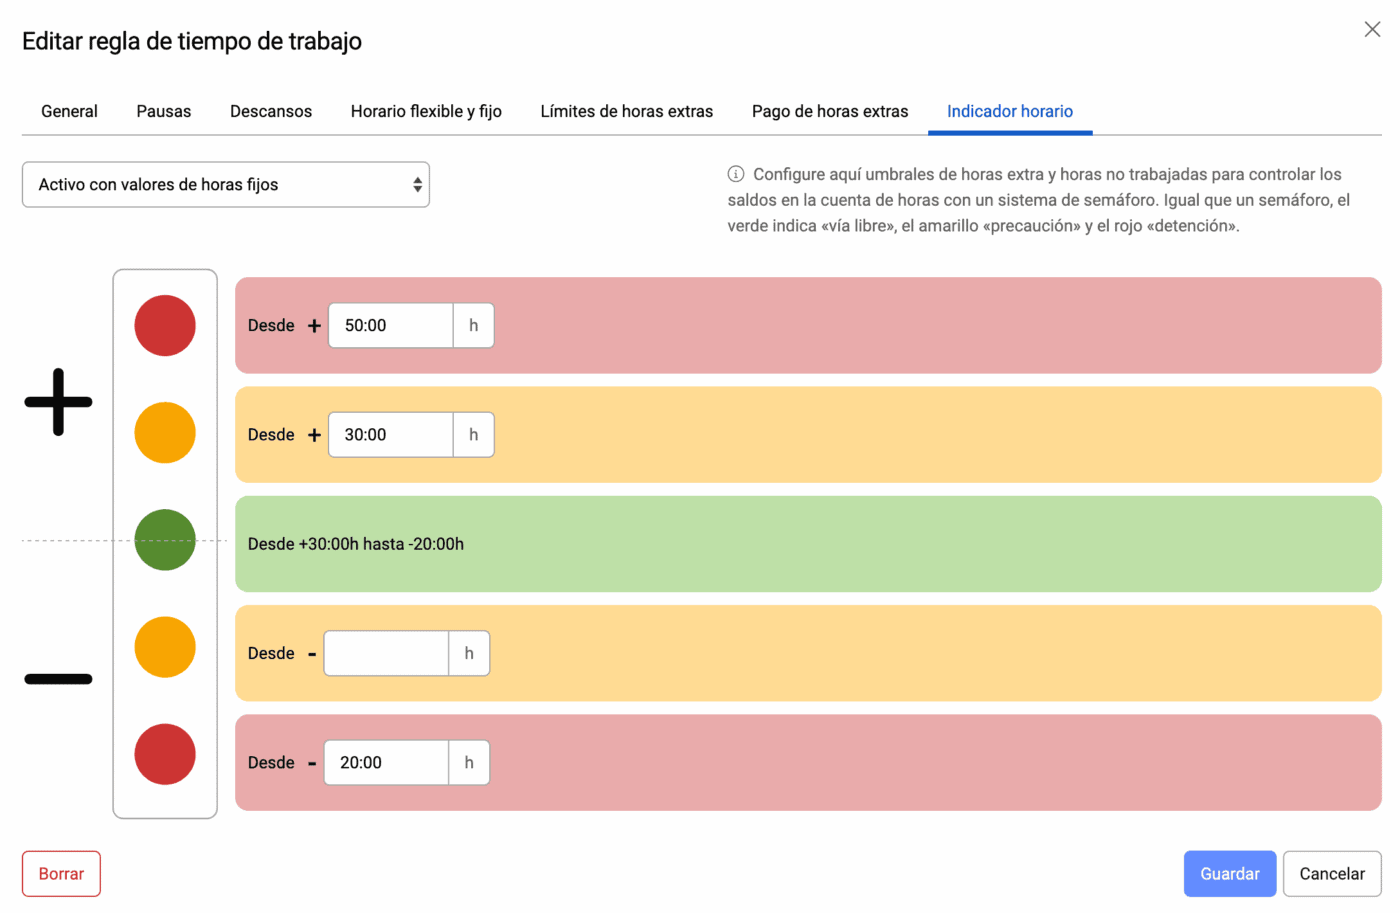
Task: Switch to the General tab
Action: (x=69, y=111)
